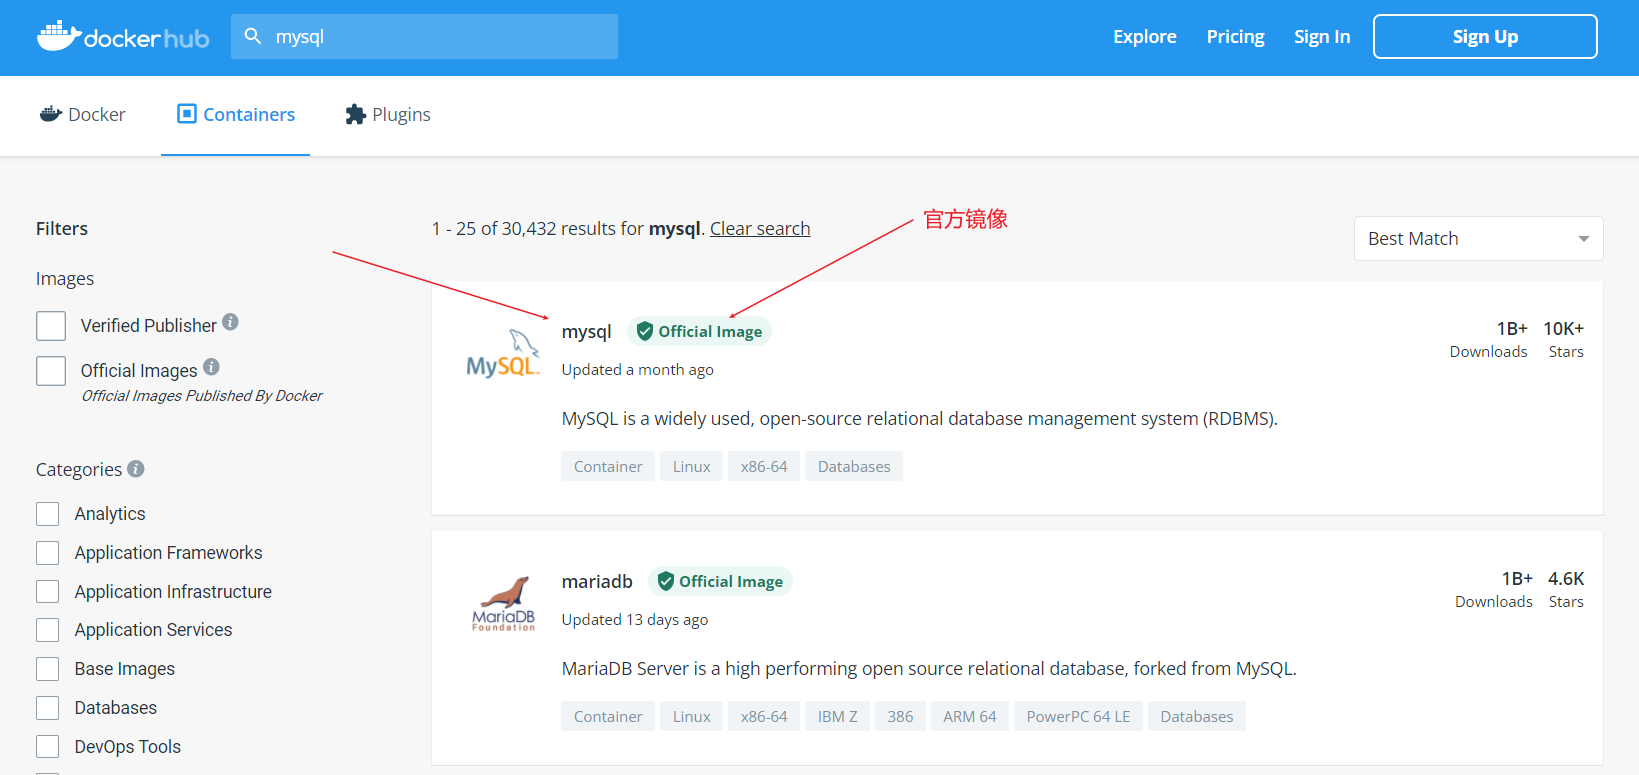Switch to the Docker tab

[82, 115]
